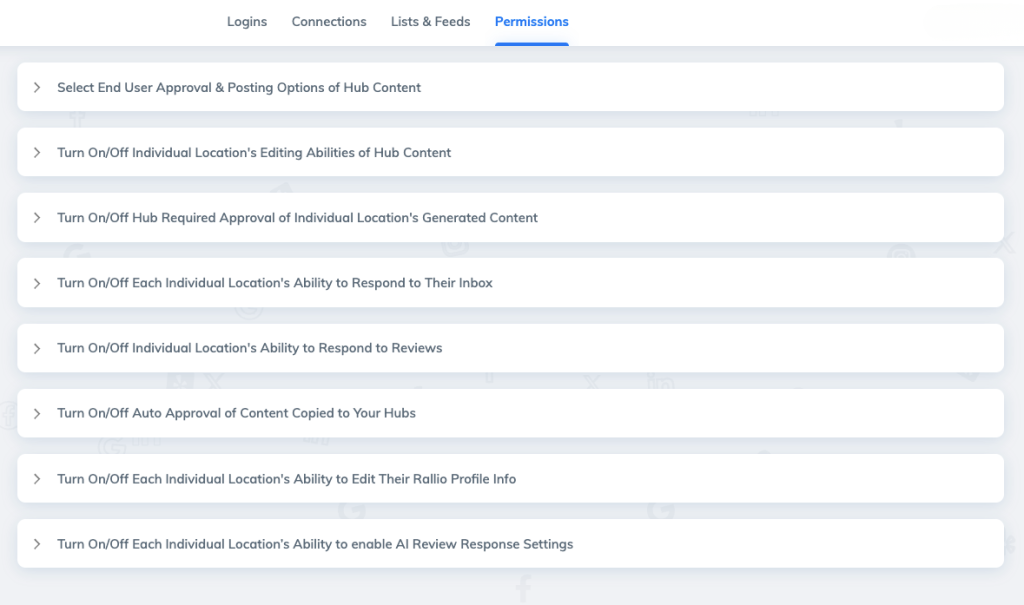The width and height of the screenshot is (1024, 605).
Task: Click chevron next to Respond to Their Inbox
Action: pos(37,283)
